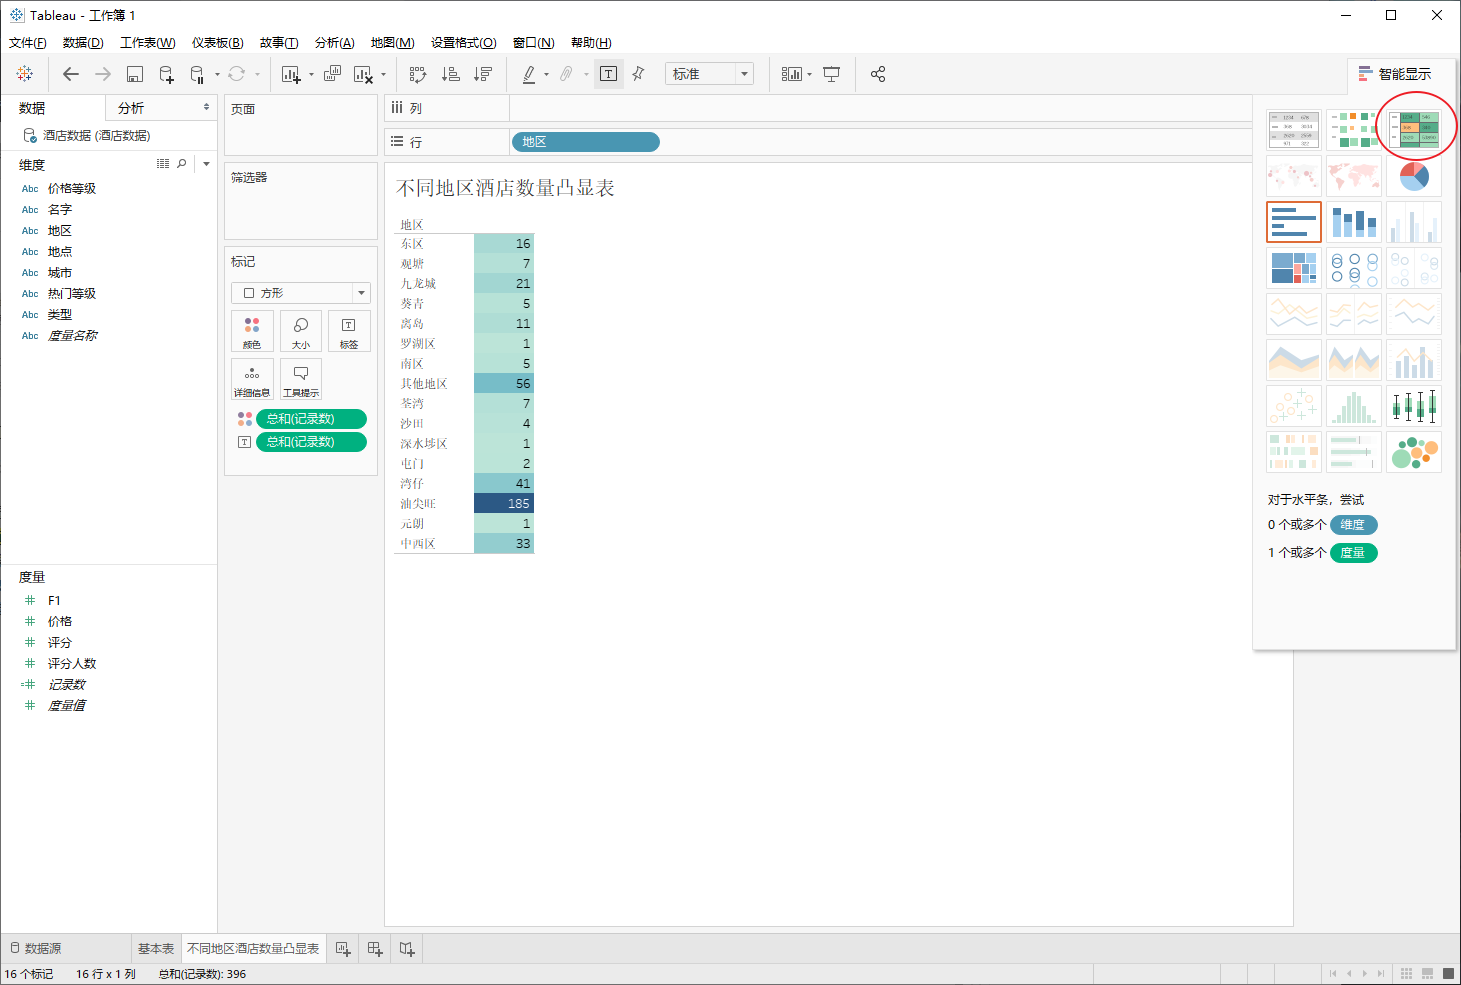The width and height of the screenshot is (1461, 985).
Task: Click the dimensions view-as-list grid icon
Action: click(x=163, y=163)
